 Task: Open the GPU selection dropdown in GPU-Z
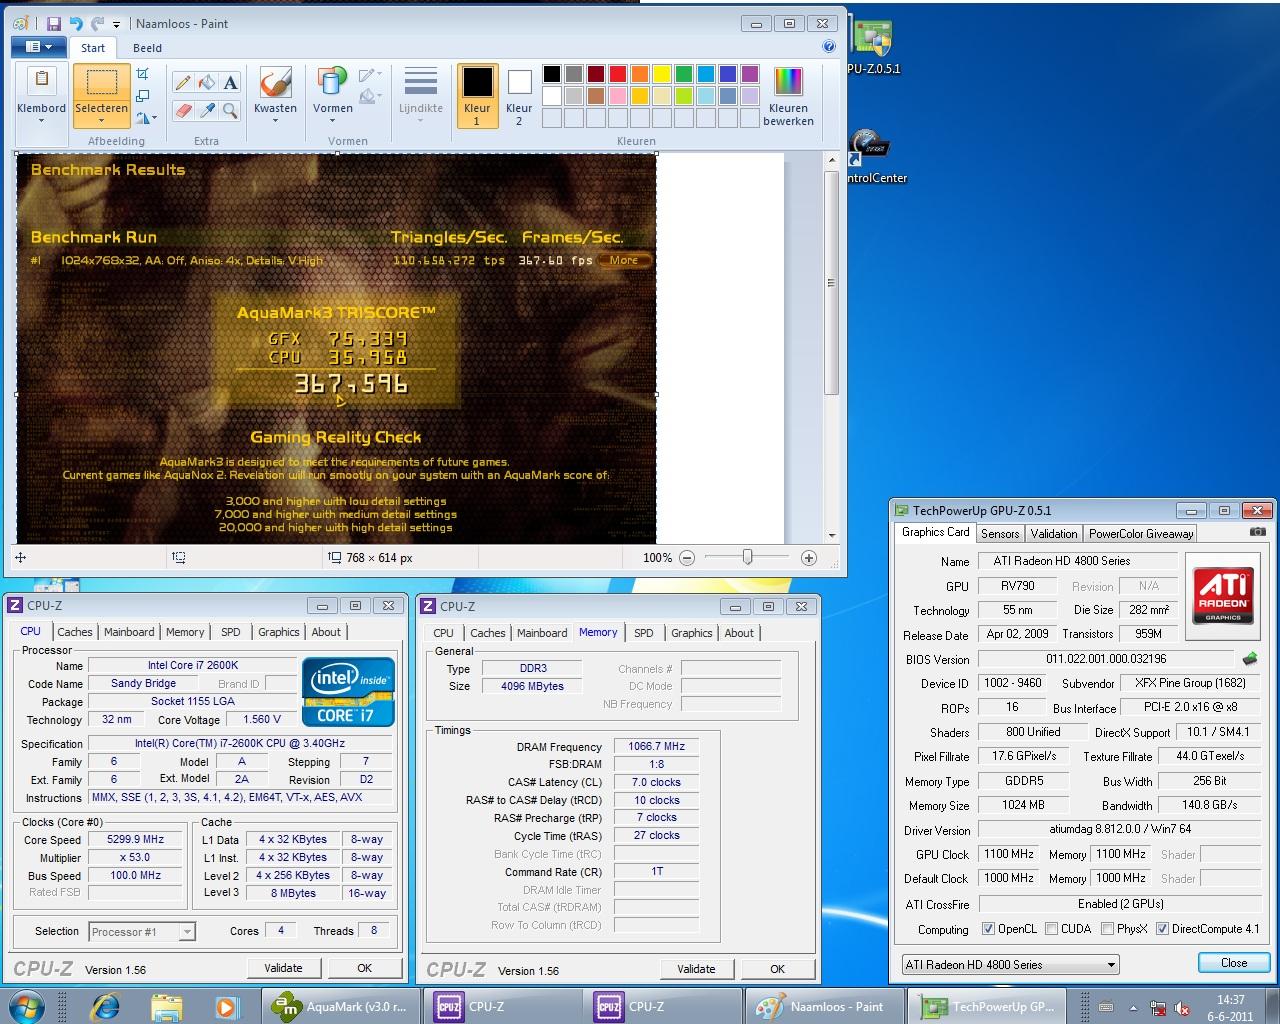click(1110, 965)
